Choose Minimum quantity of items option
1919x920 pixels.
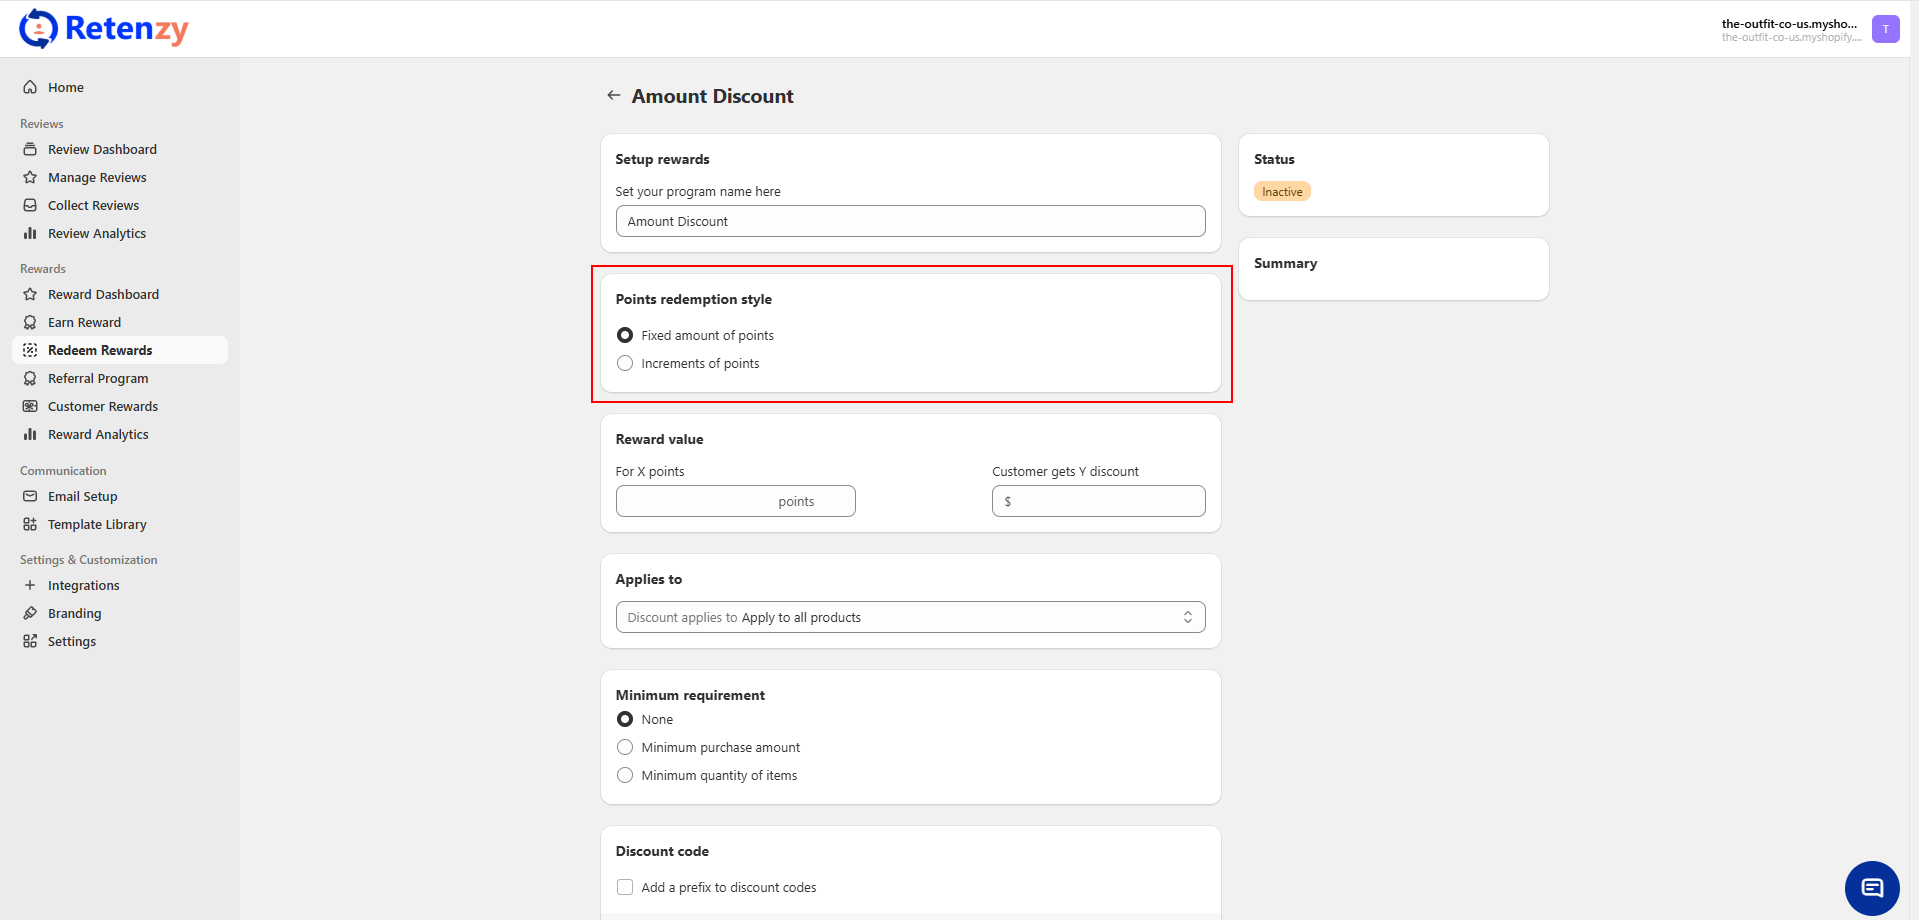625,776
